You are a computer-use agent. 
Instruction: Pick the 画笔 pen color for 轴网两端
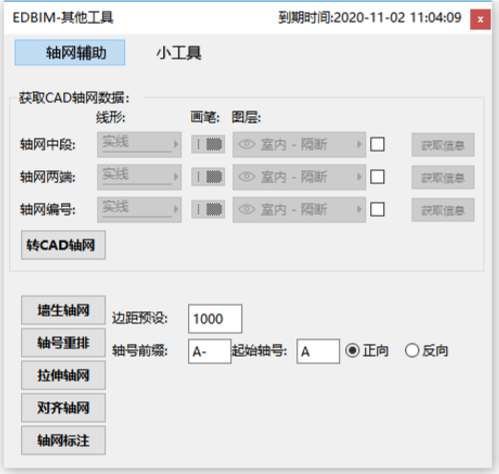coord(208,177)
